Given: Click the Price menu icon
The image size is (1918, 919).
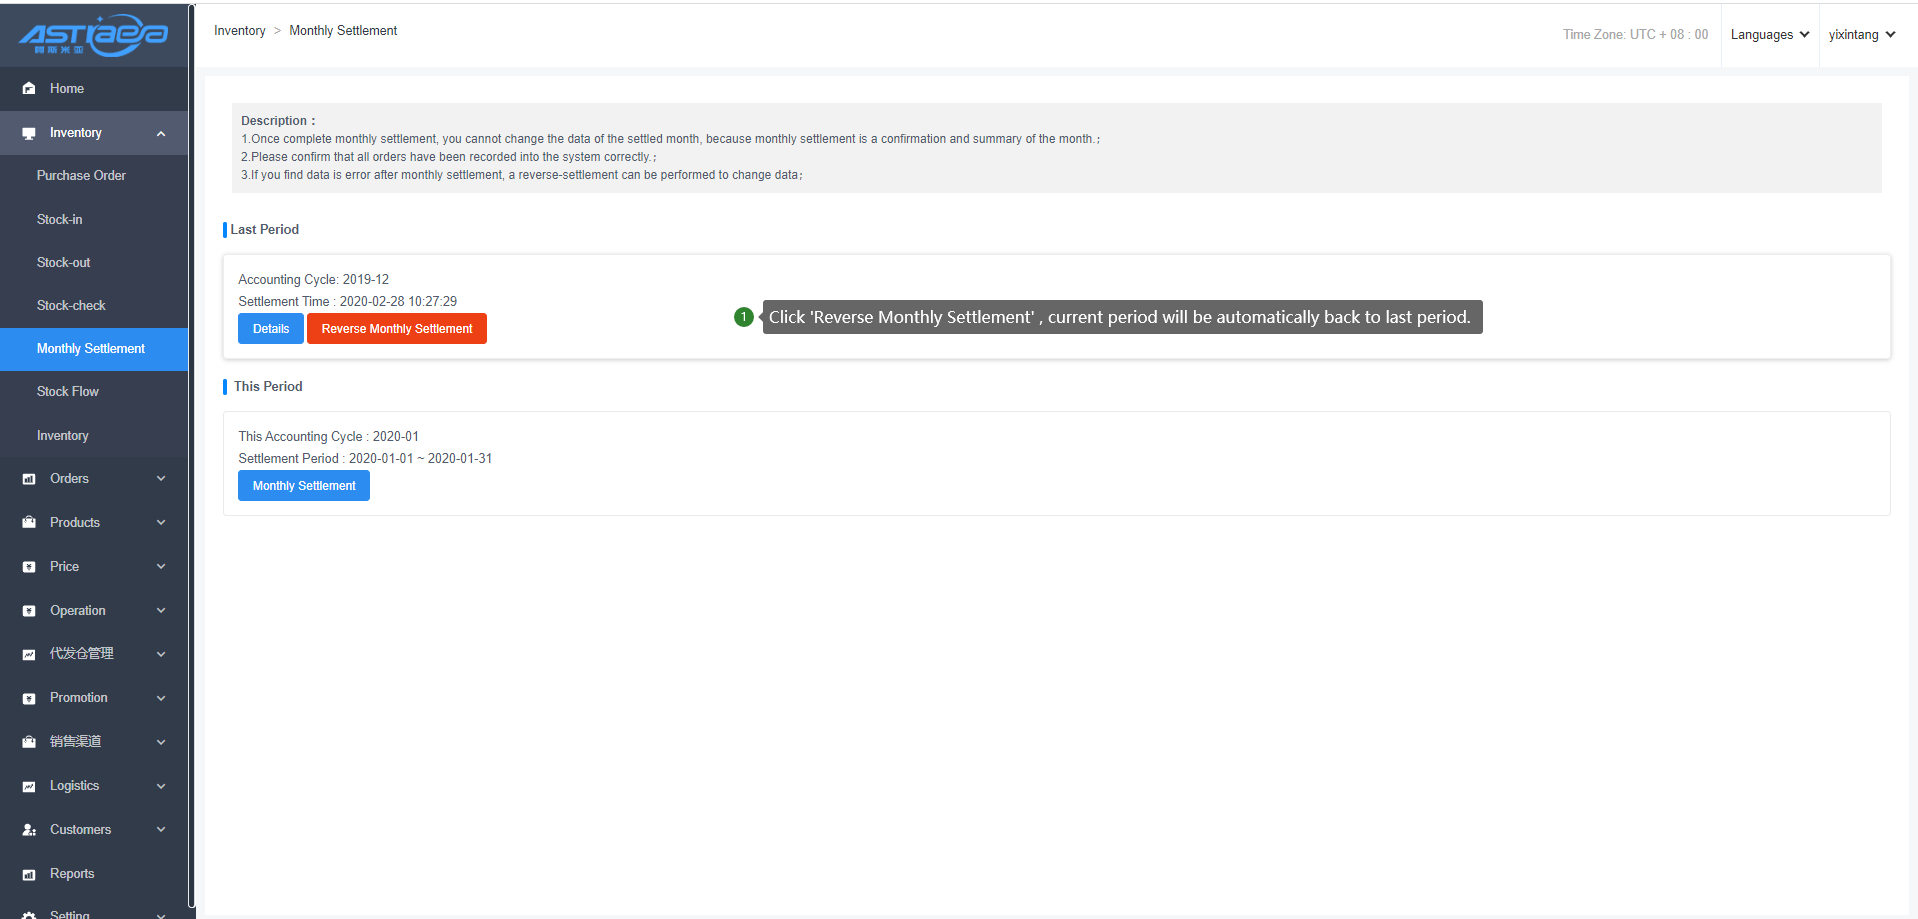Looking at the screenshot, I should tap(29, 567).
